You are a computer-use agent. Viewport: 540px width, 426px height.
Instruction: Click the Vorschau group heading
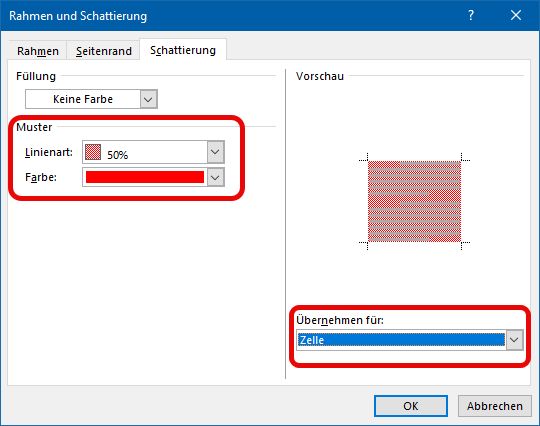pyautogui.click(x=320, y=76)
